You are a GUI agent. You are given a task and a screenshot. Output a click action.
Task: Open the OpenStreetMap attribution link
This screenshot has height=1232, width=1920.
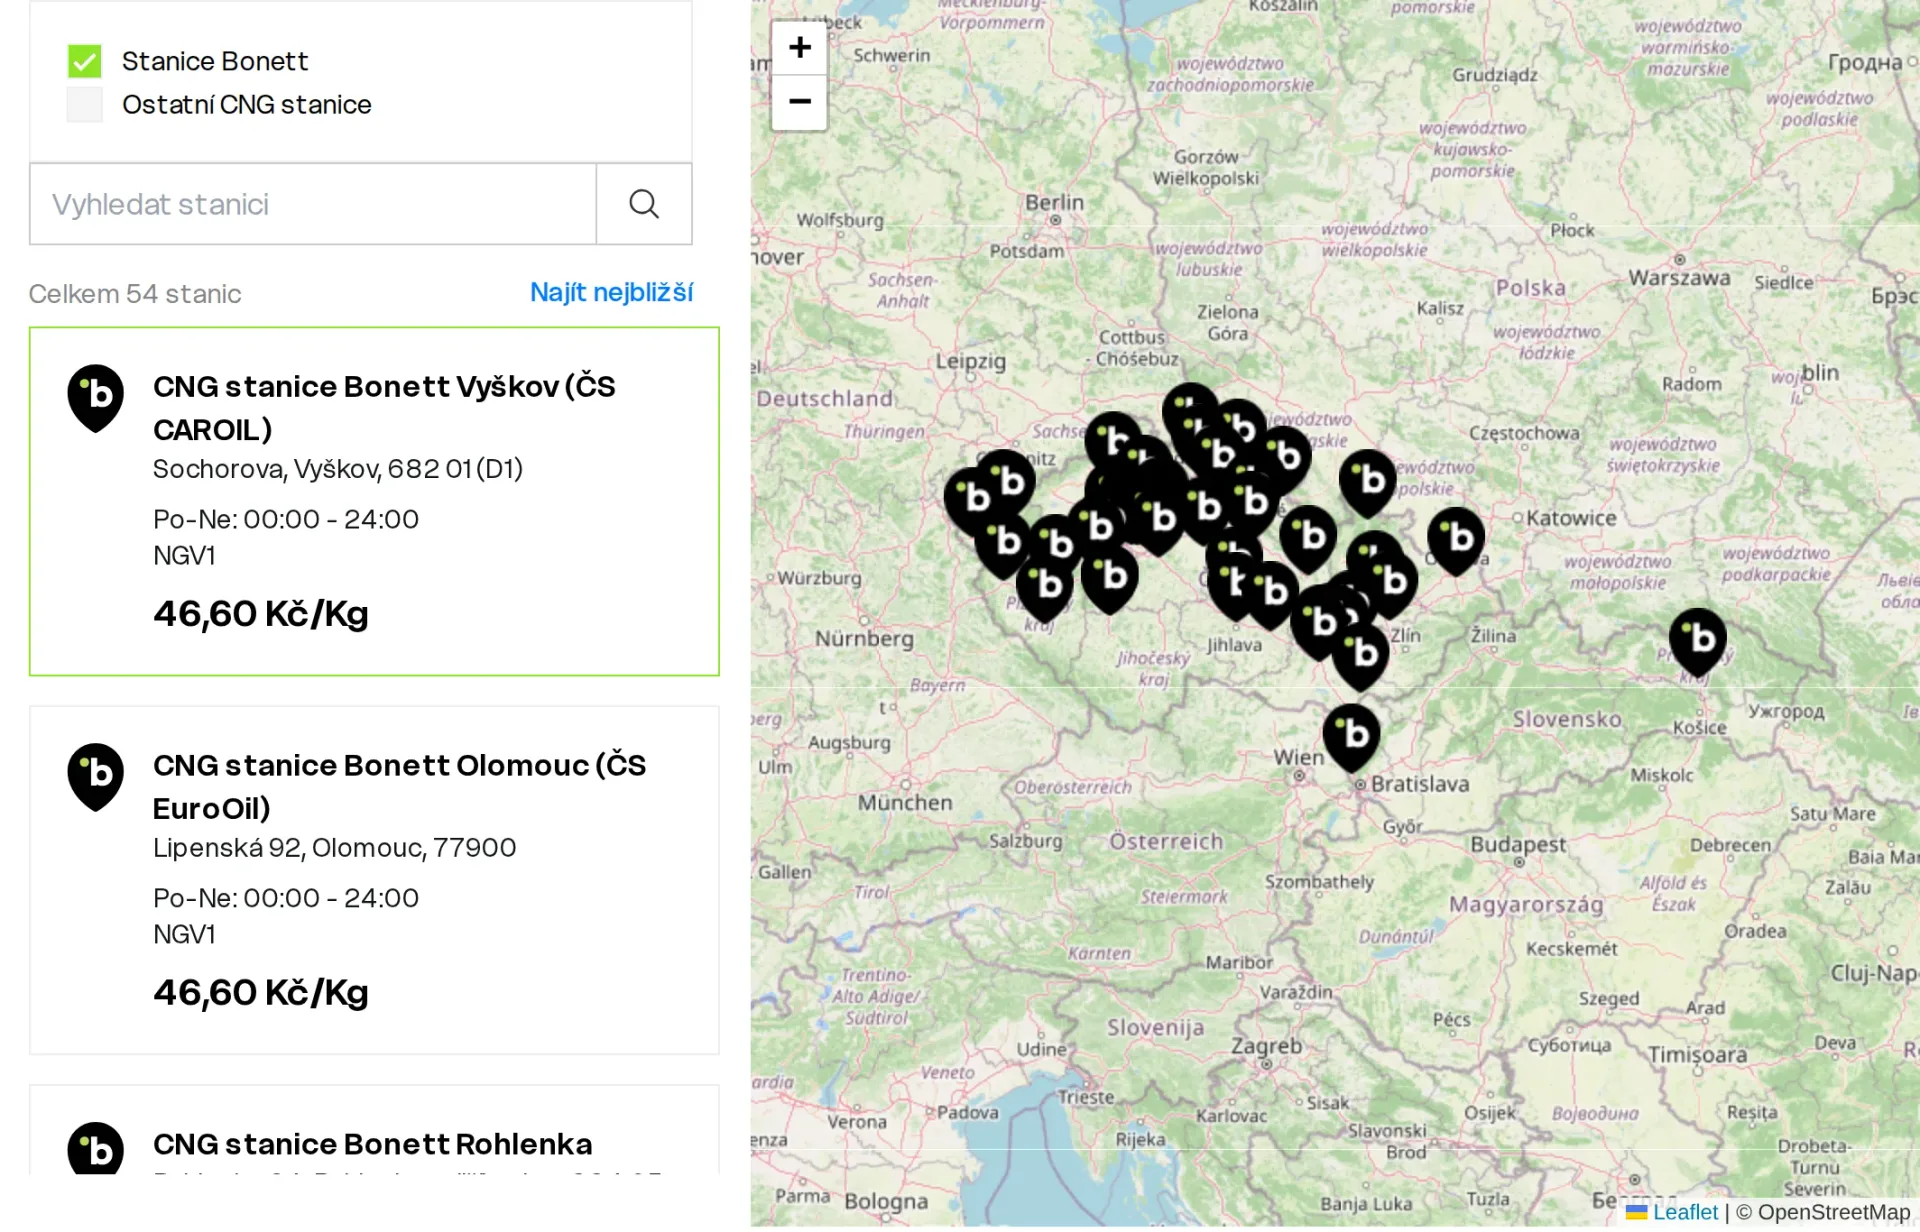[x=1833, y=1212]
